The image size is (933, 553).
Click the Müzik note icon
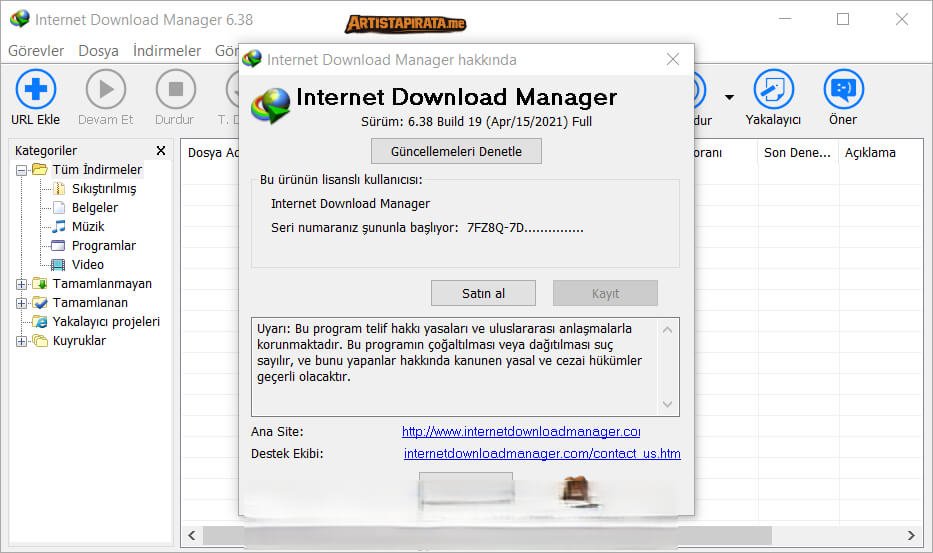(x=58, y=227)
